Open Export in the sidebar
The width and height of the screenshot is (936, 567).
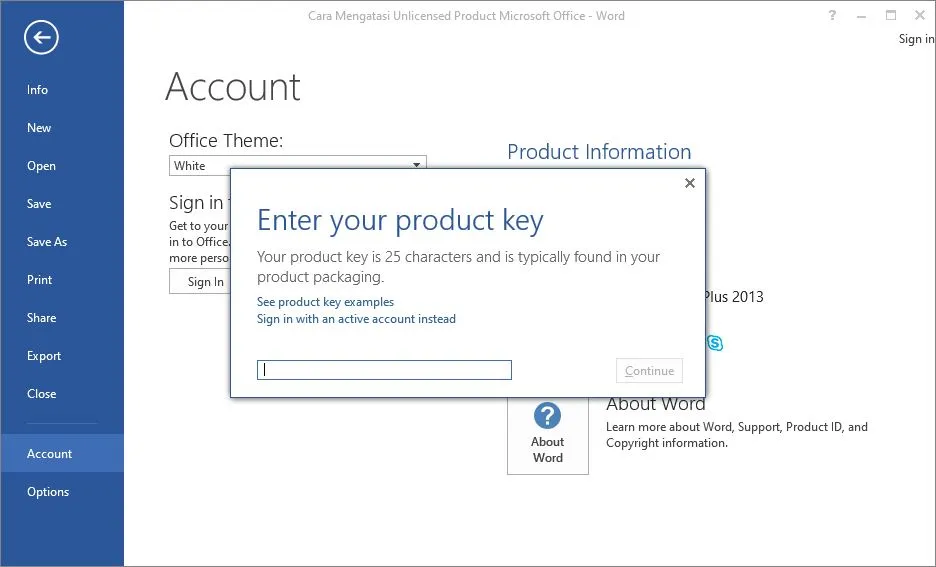tap(44, 356)
